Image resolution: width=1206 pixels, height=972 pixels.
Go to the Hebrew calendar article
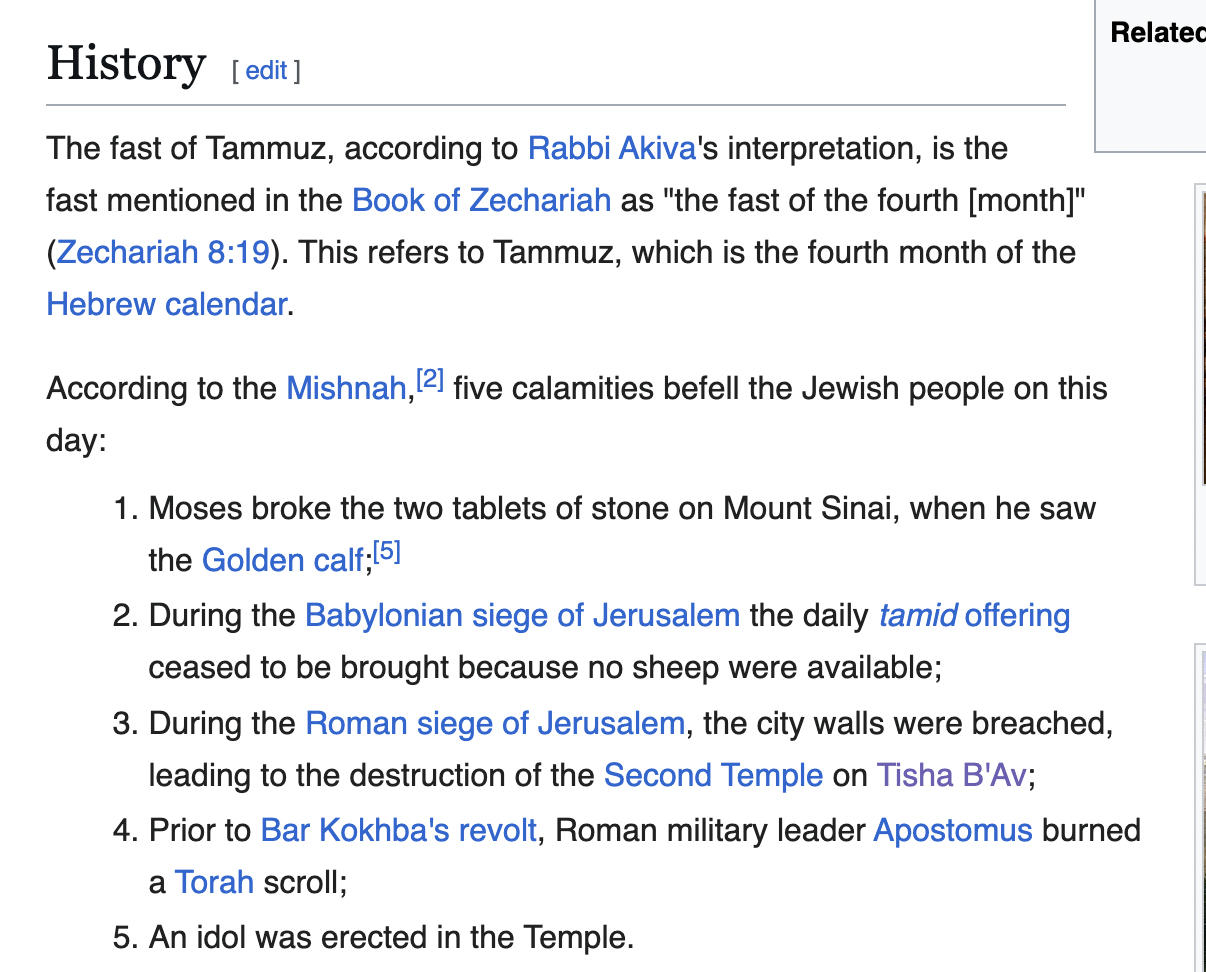166,304
